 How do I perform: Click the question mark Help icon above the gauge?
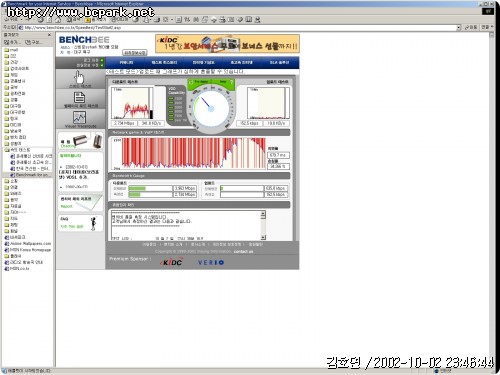point(231,82)
